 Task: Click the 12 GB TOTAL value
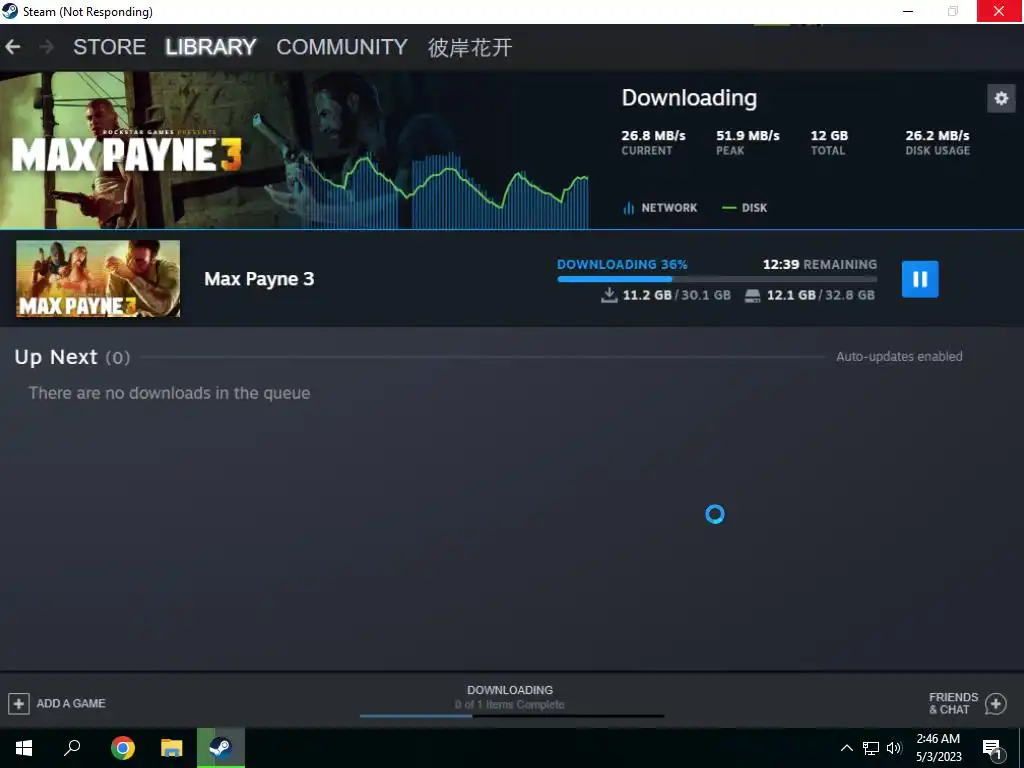829,136
